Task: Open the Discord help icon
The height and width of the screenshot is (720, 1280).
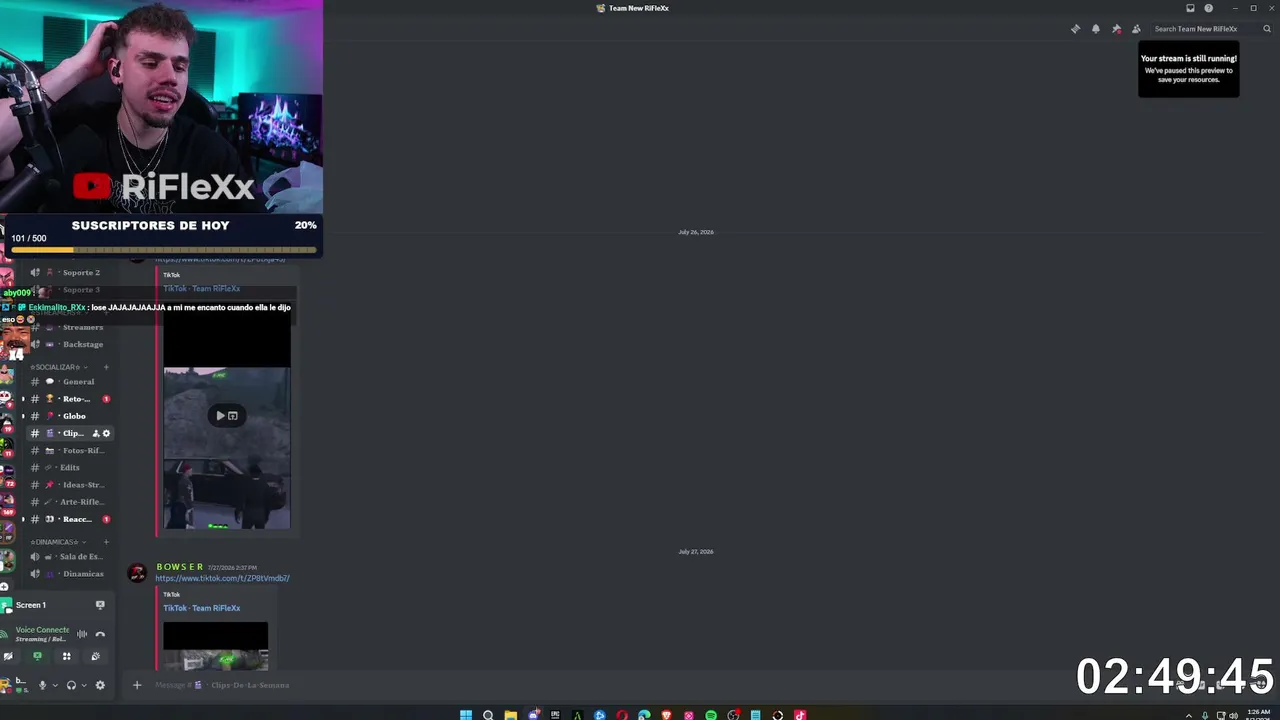Action: tap(1208, 8)
